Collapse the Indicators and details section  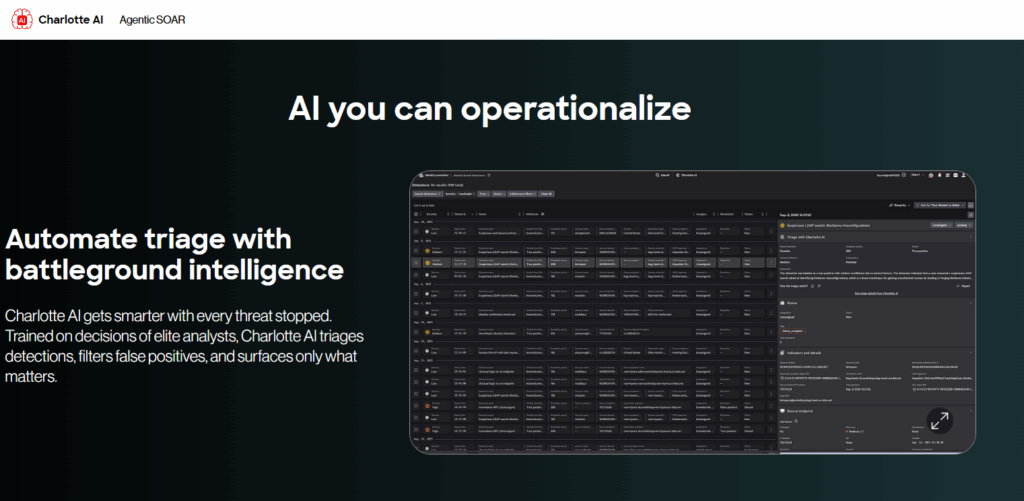[x=970, y=353]
